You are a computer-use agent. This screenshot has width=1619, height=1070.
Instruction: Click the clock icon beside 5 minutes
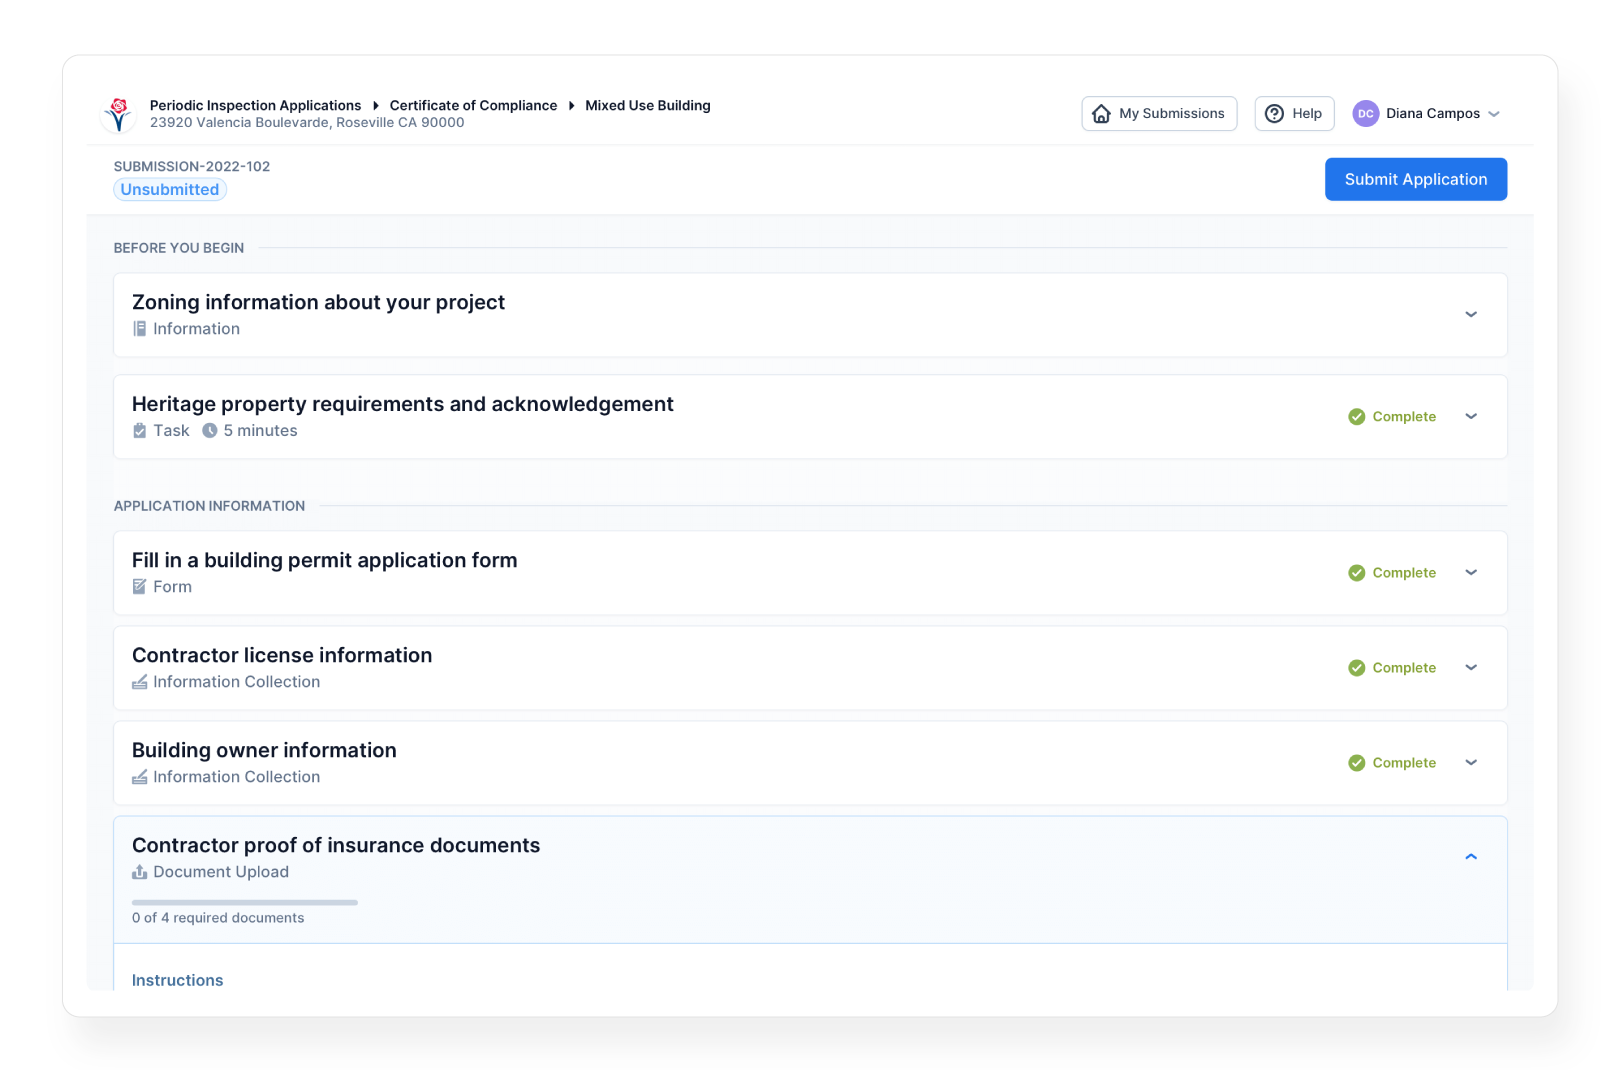pos(210,431)
